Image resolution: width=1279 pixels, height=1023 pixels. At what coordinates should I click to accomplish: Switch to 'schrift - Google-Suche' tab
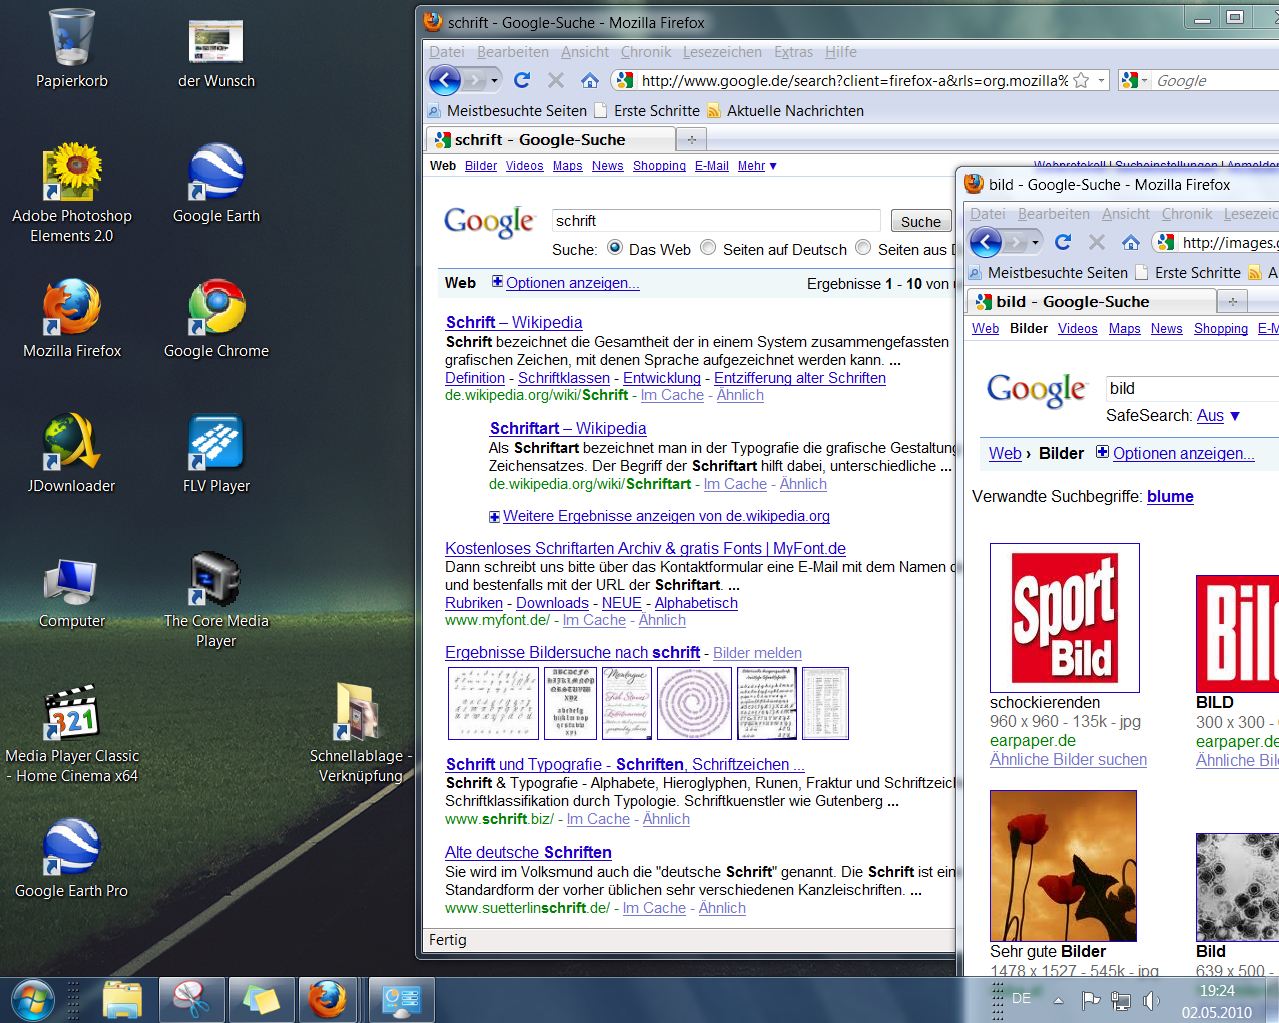(551, 139)
